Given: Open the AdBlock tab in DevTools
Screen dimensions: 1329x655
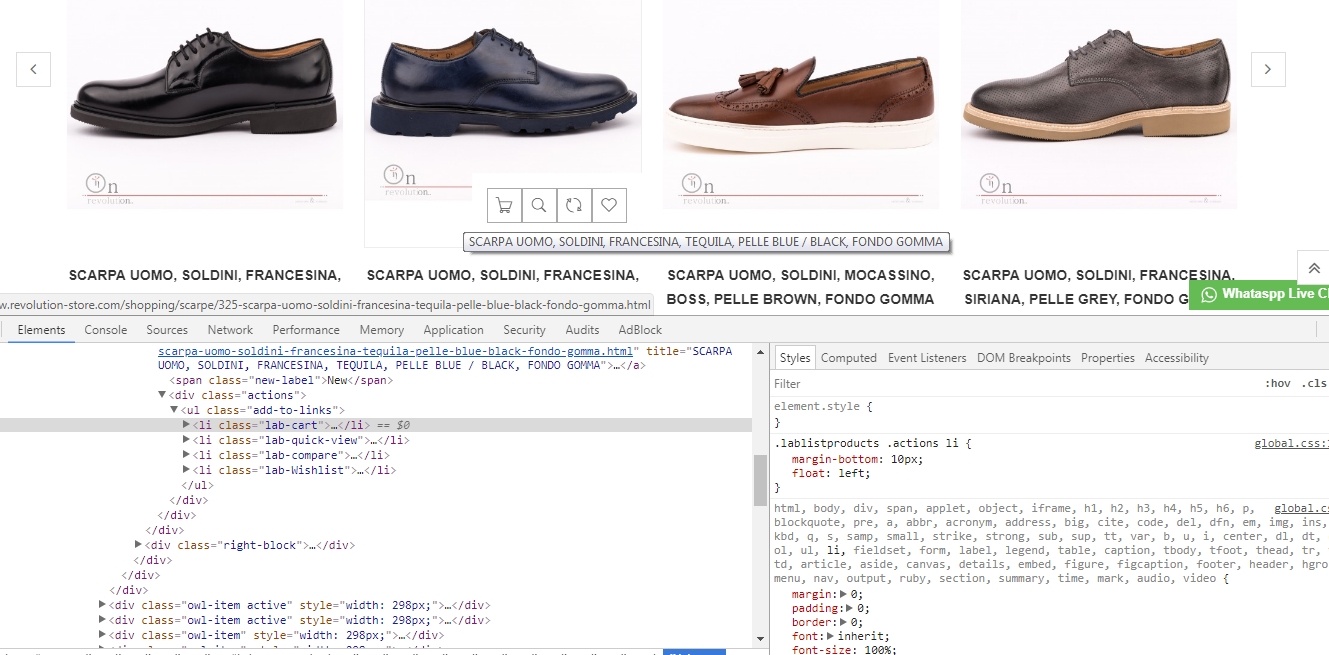Looking at the screenshot, I should pos(641,330).
